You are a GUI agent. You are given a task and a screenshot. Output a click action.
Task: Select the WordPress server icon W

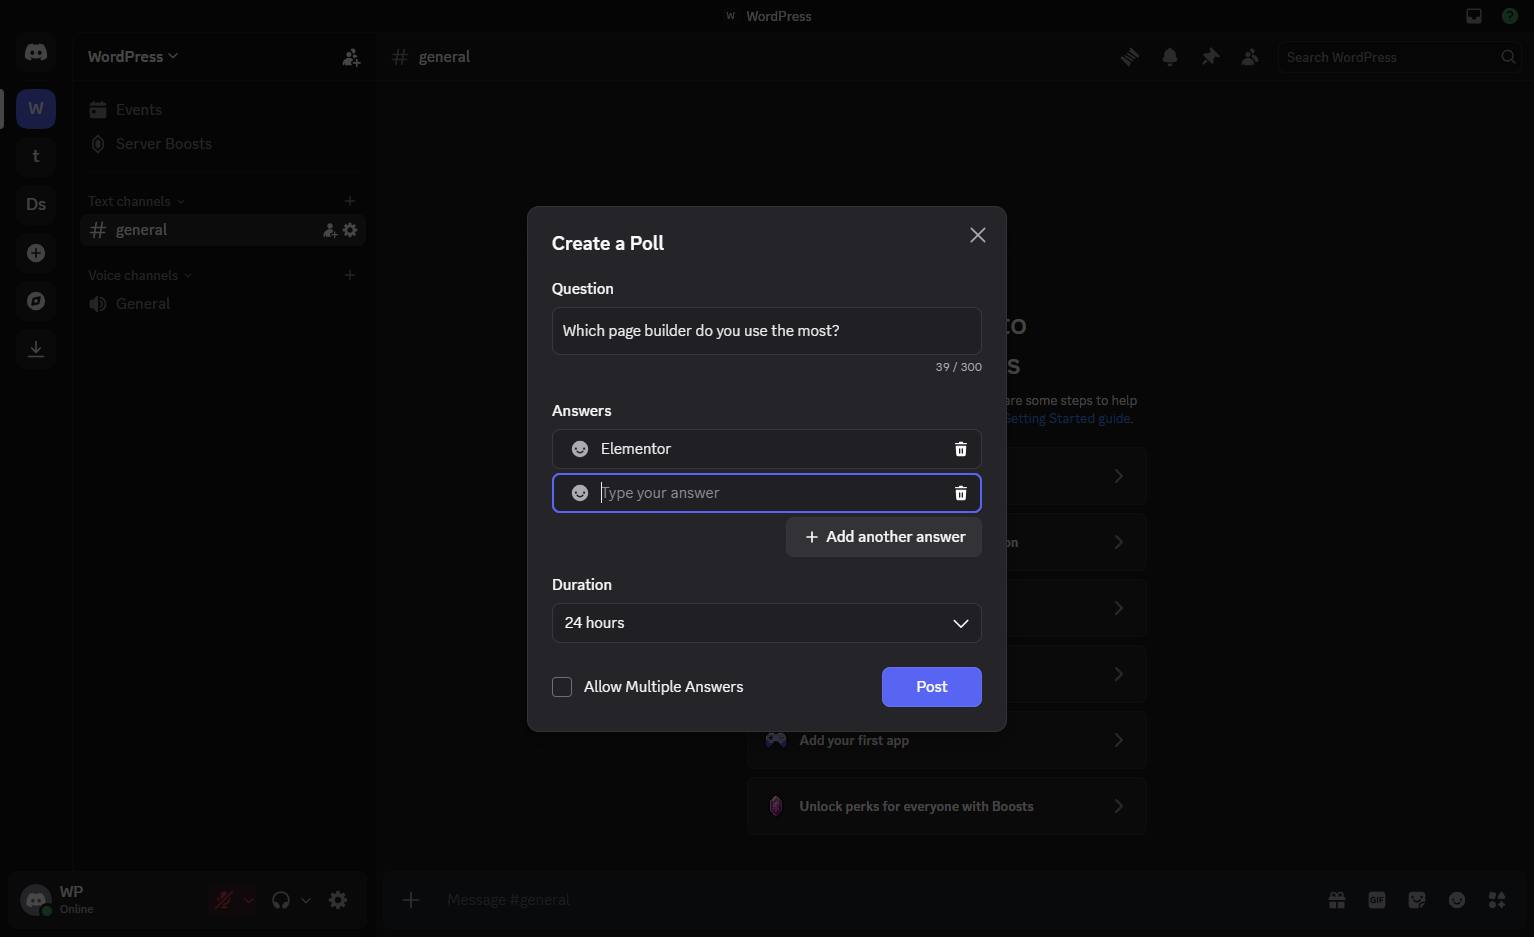point(36,108)
